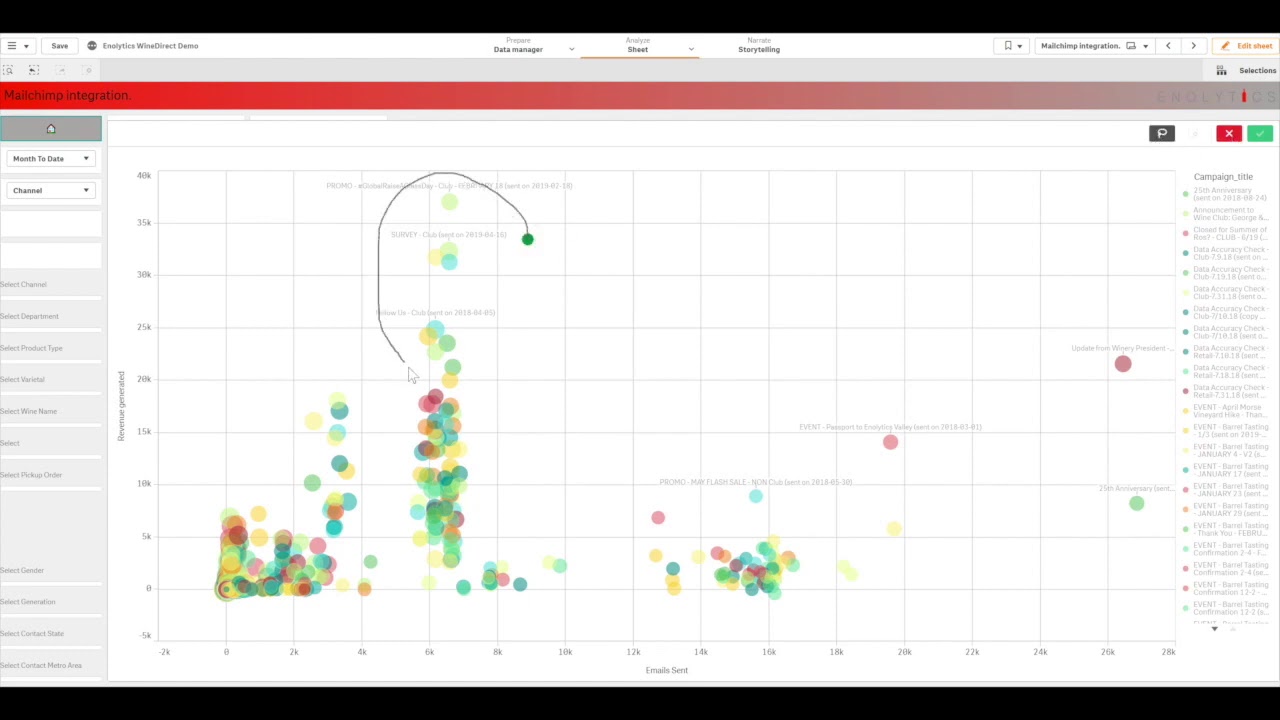This screenshot has width=1280, height=720.
Task: Expand the Sheet dropdown arrow
Action: tap(690, 49)
